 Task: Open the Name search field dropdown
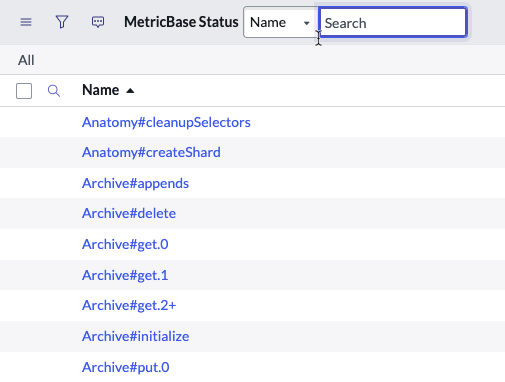[281, 22]
